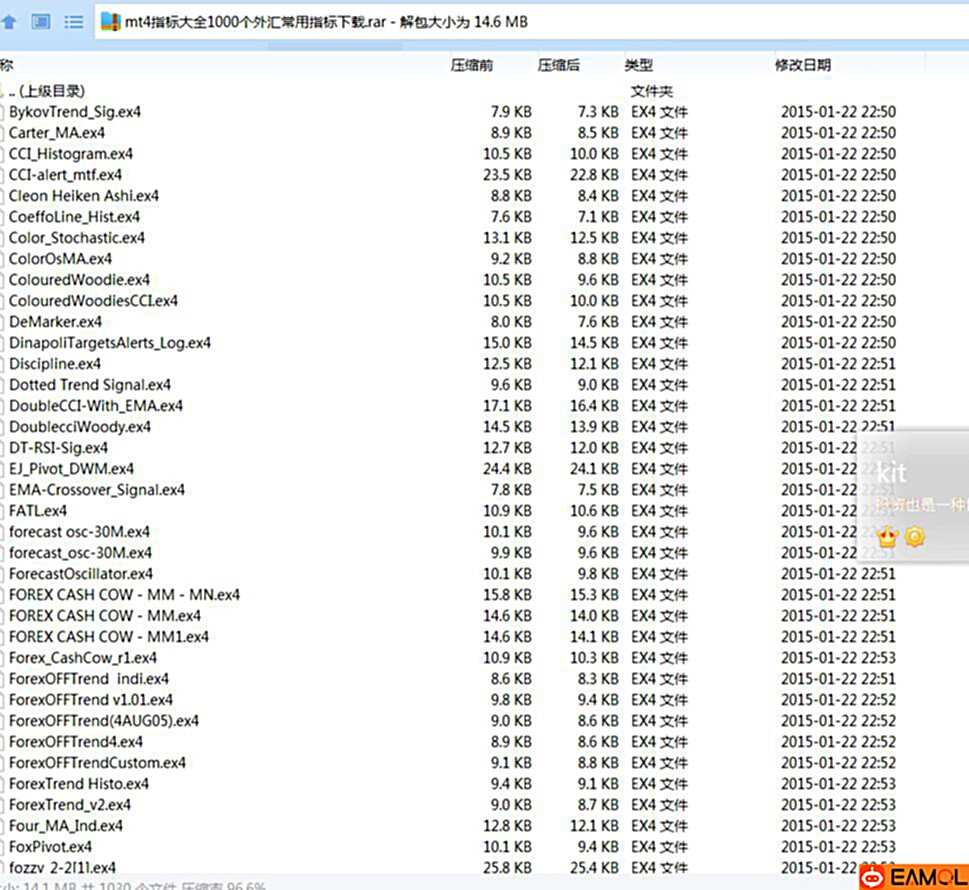Select file Dotted Trend Signal.ex4
Image resolution: width=969 pixels, height=890 pixels.
tap(90, 385)
